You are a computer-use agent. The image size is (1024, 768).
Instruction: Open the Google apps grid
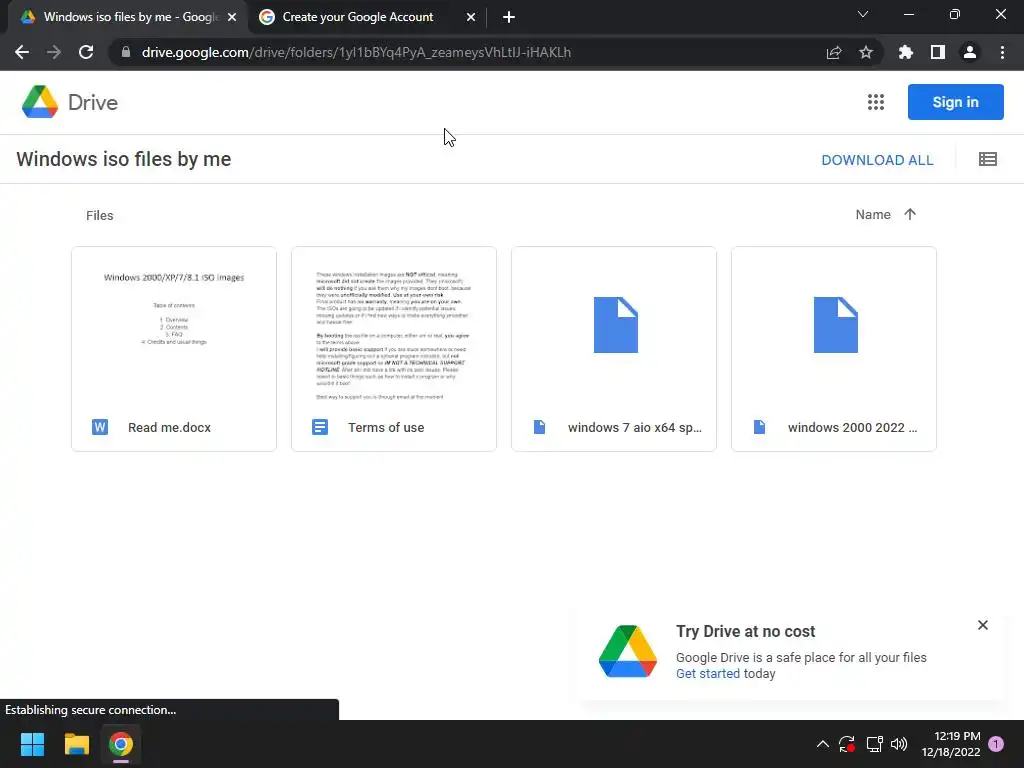(x=876, y=102)
